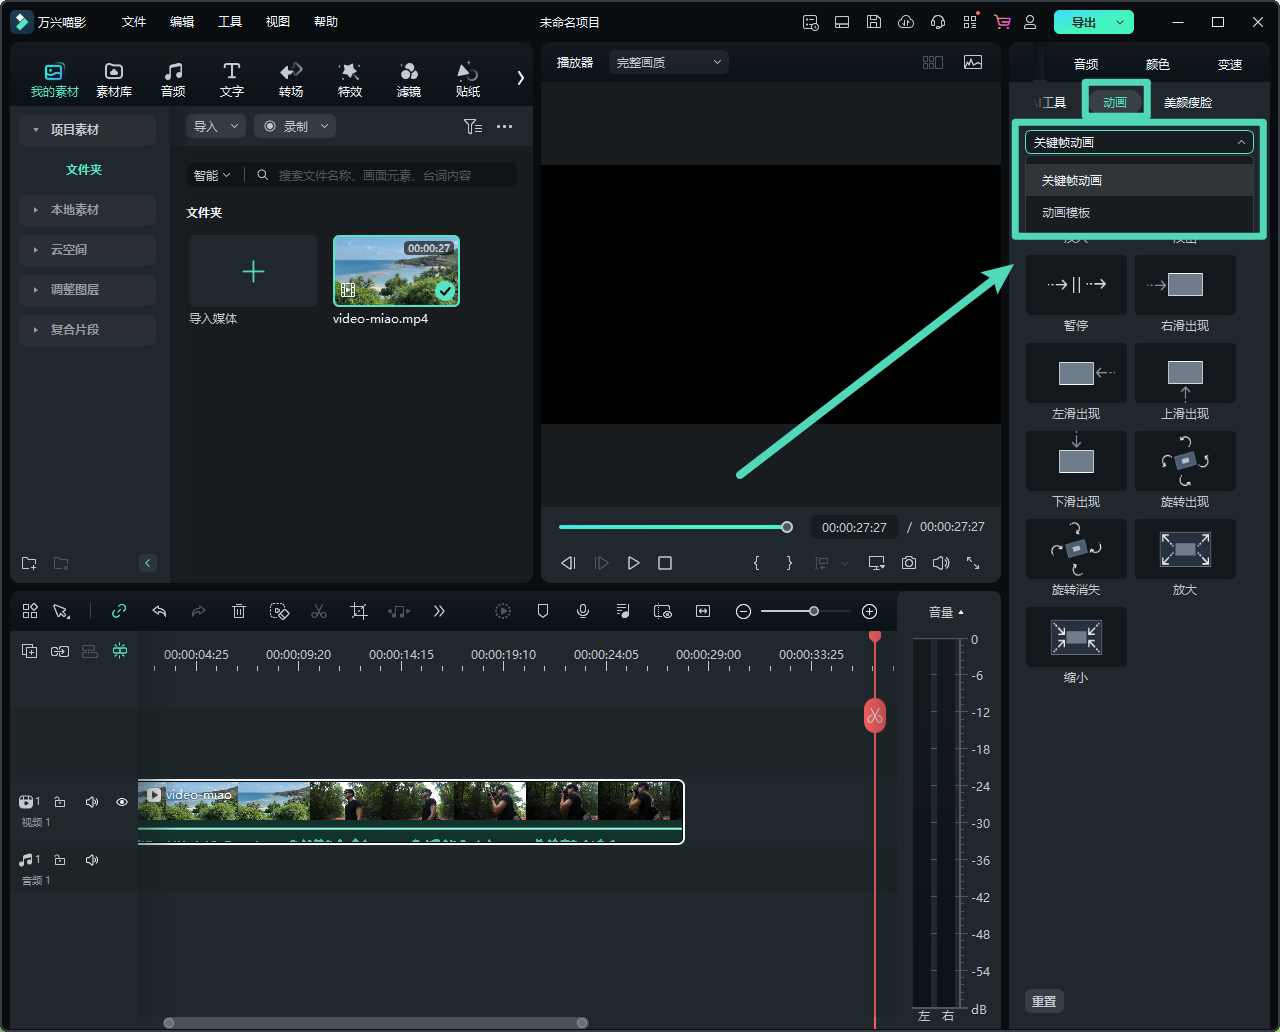
Task: Select the crop tool in timeline toolbar
Action: [x=359, y=611]
